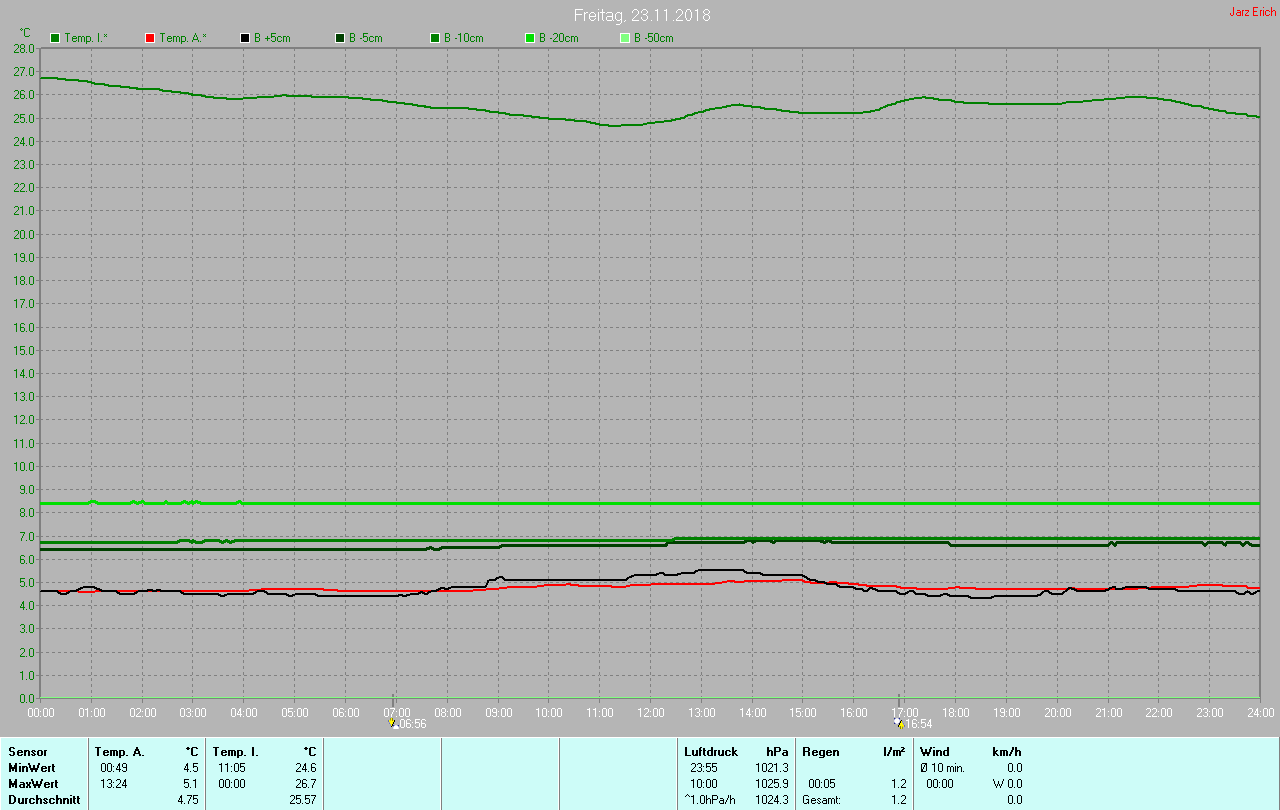Click the '20.0' y-axis label
Image resolution: width=1280 pixels, height=810 pixels.
point(25,234)
